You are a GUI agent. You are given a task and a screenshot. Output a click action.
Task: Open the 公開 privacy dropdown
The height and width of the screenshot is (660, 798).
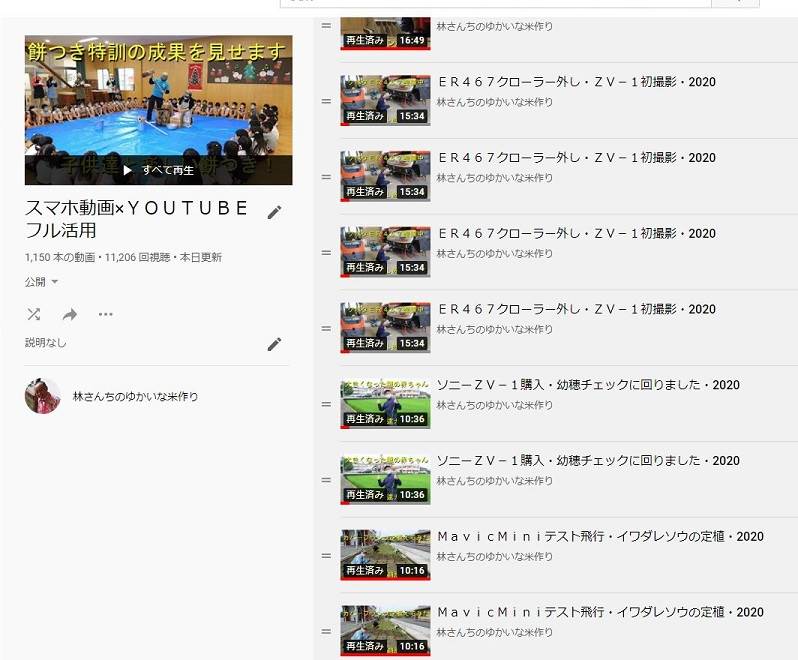pos(42,282)
